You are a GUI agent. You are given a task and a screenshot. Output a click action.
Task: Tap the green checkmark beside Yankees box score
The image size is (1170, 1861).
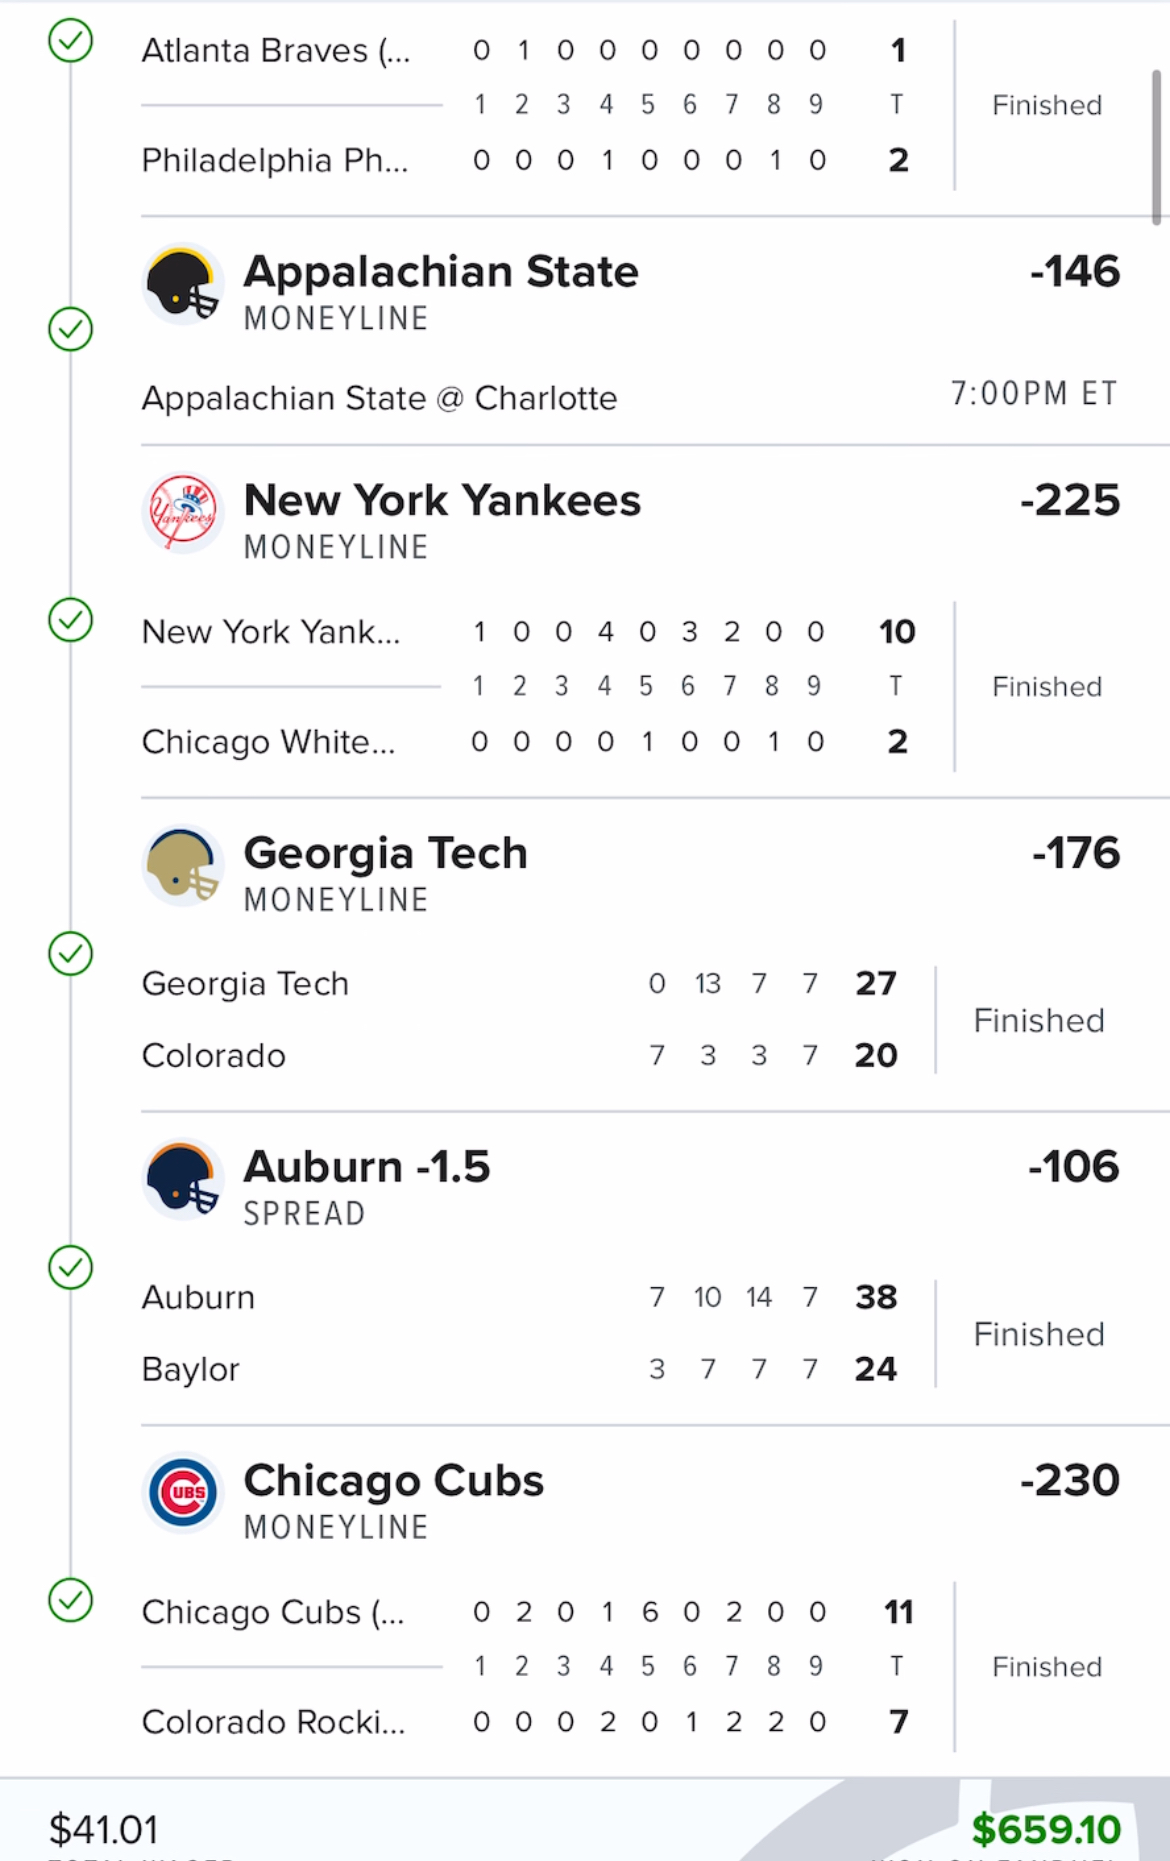(71, 620)
